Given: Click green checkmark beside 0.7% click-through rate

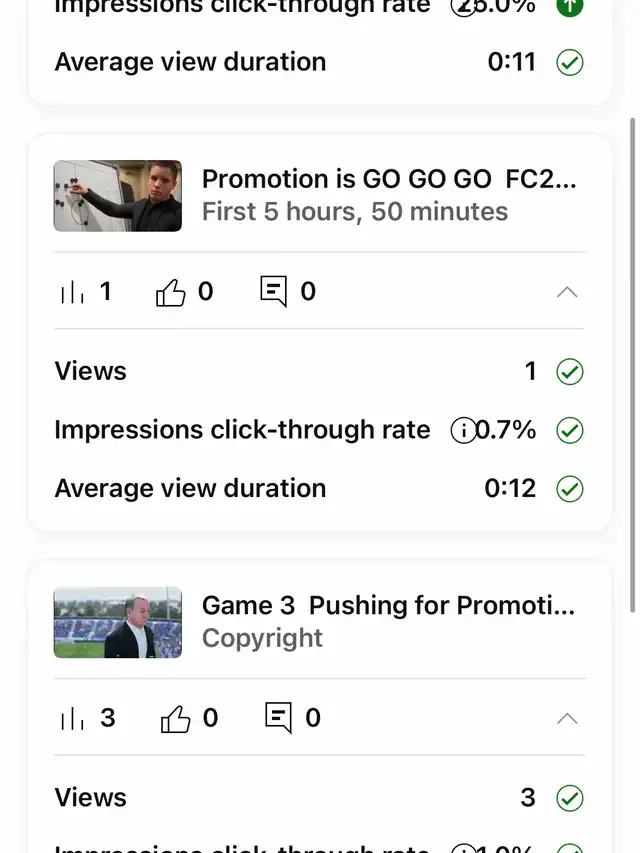Looking at the screenshot, I should point(569,431).
